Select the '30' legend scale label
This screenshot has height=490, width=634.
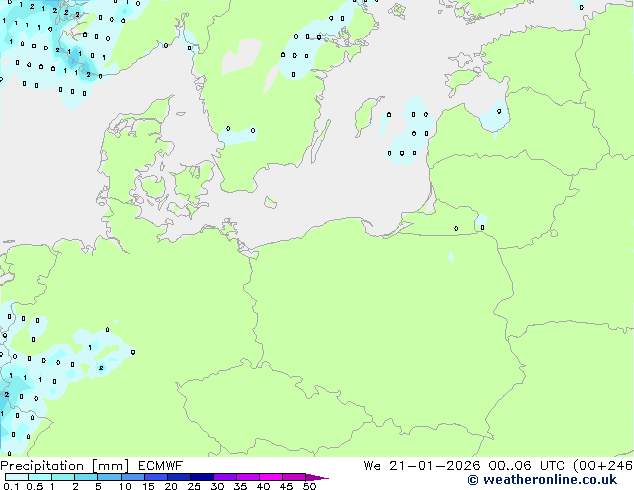tap(217, 486)
